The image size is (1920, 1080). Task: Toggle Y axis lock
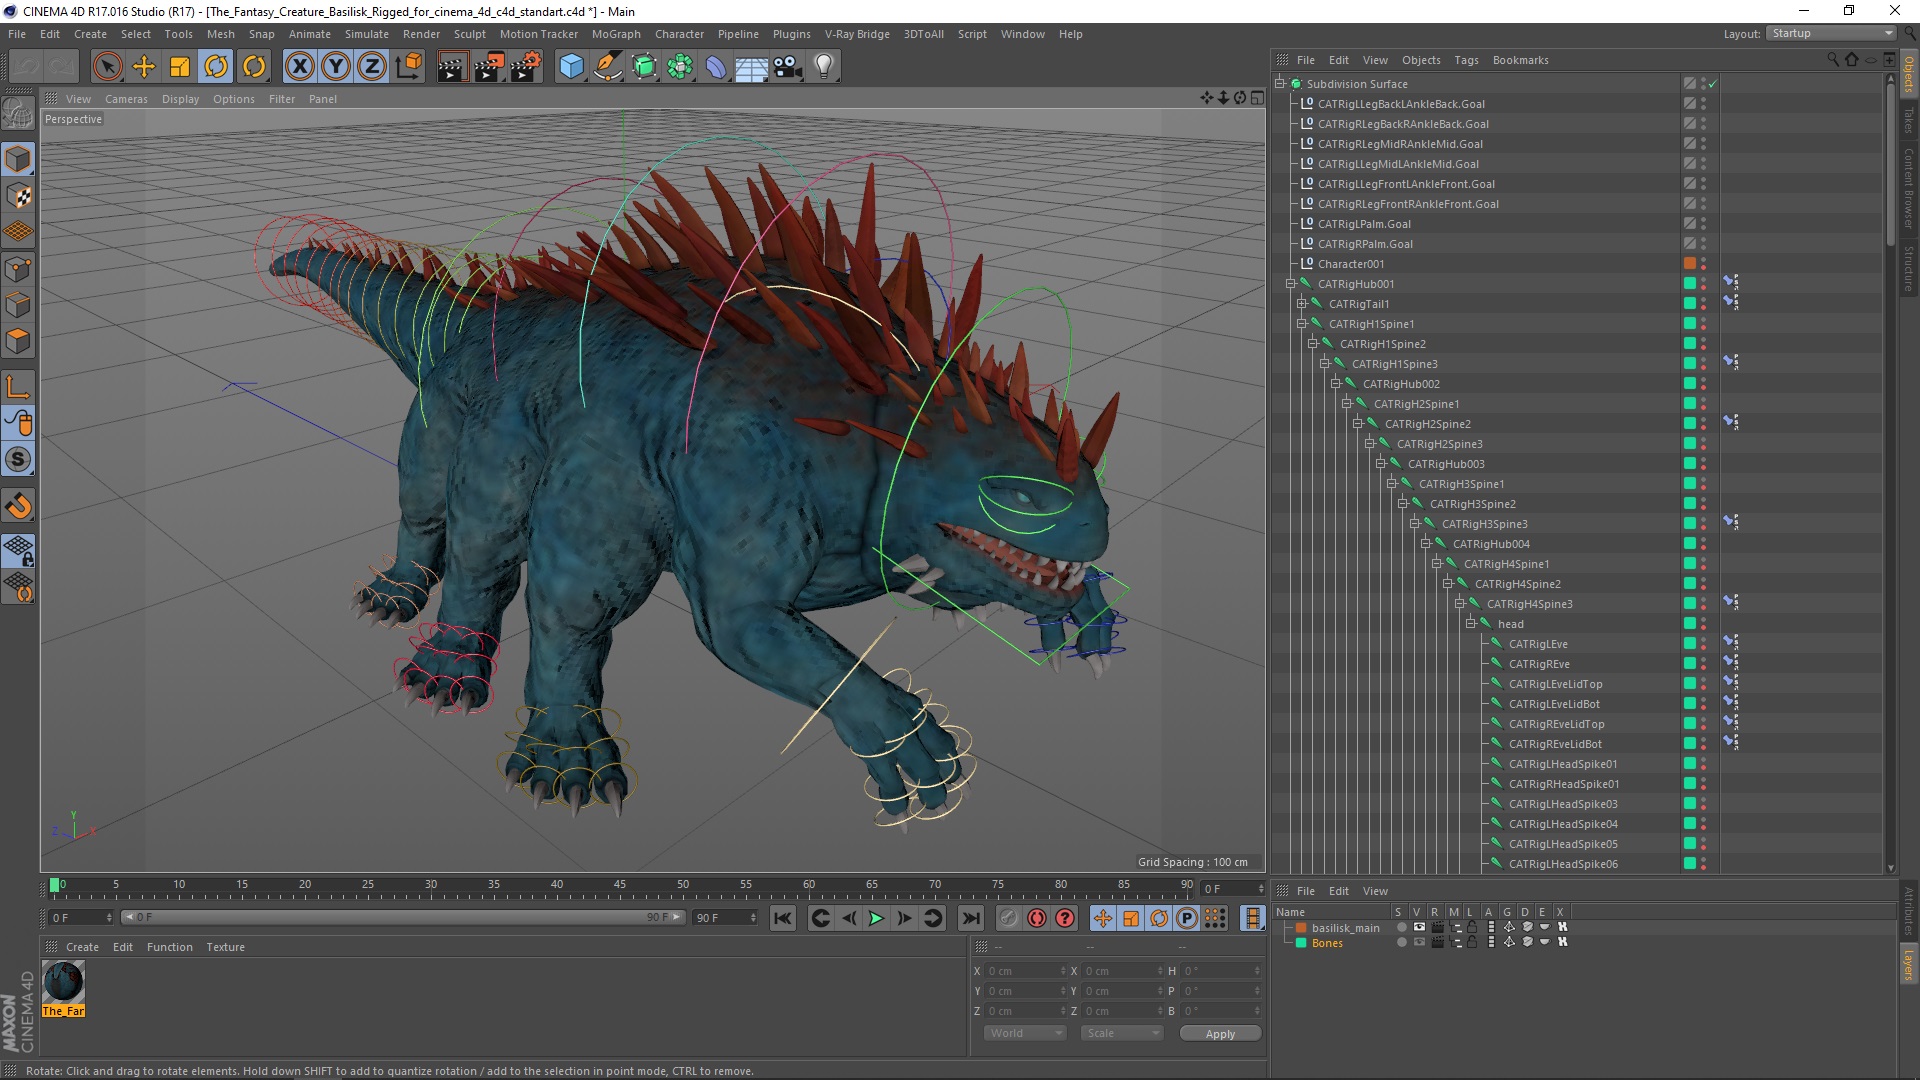coord(336,67)
